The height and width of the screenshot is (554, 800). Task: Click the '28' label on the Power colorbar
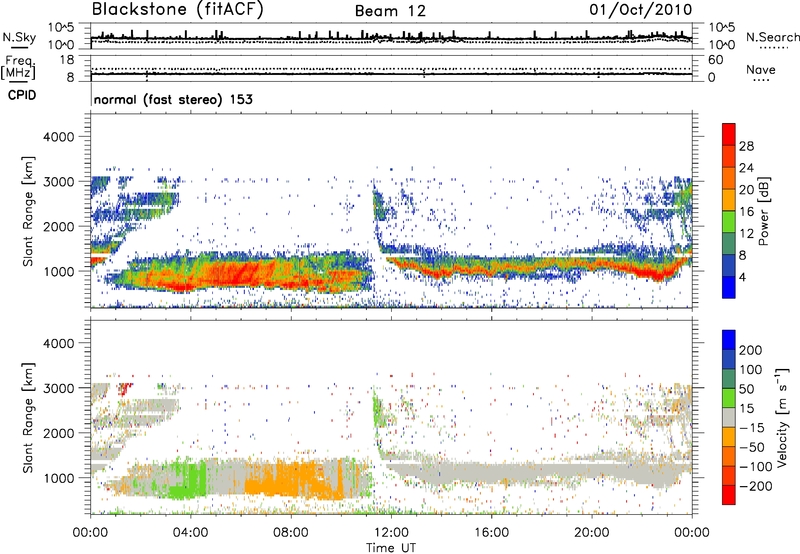(x=746, y=146)
